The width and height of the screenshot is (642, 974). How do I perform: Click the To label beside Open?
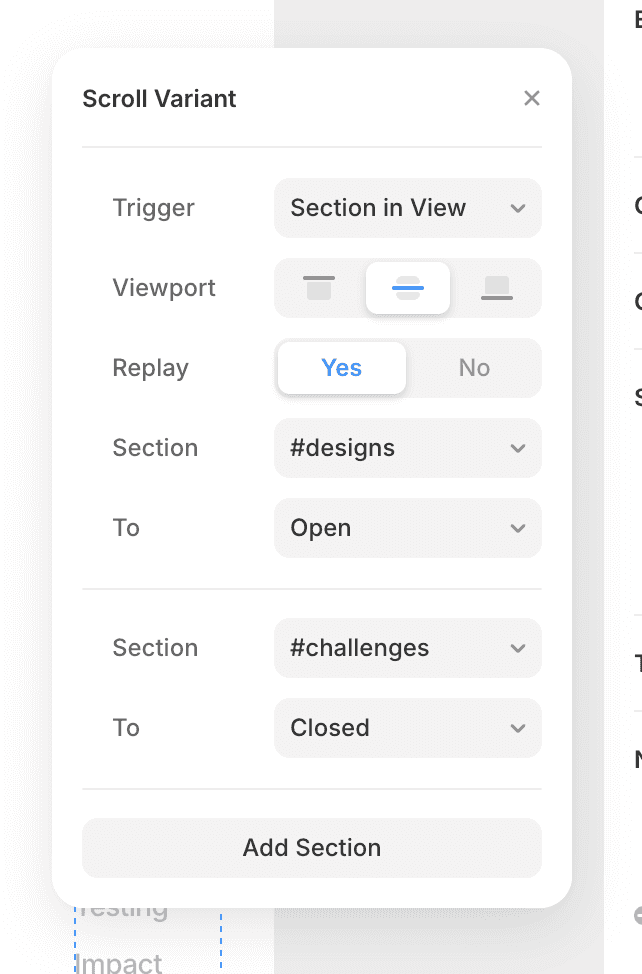click(x=126, y=528)
